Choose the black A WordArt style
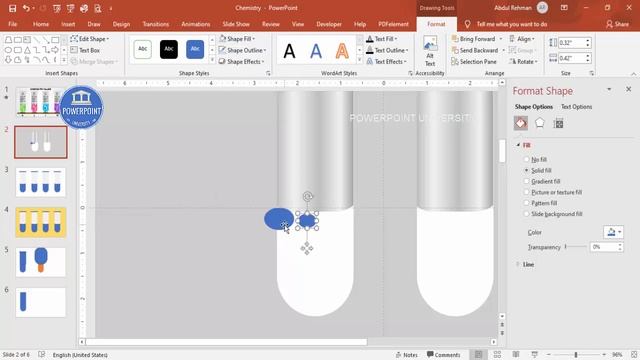The width and height of the screenshot is (640, 360). pyautogui.click(x=289, y=51)
